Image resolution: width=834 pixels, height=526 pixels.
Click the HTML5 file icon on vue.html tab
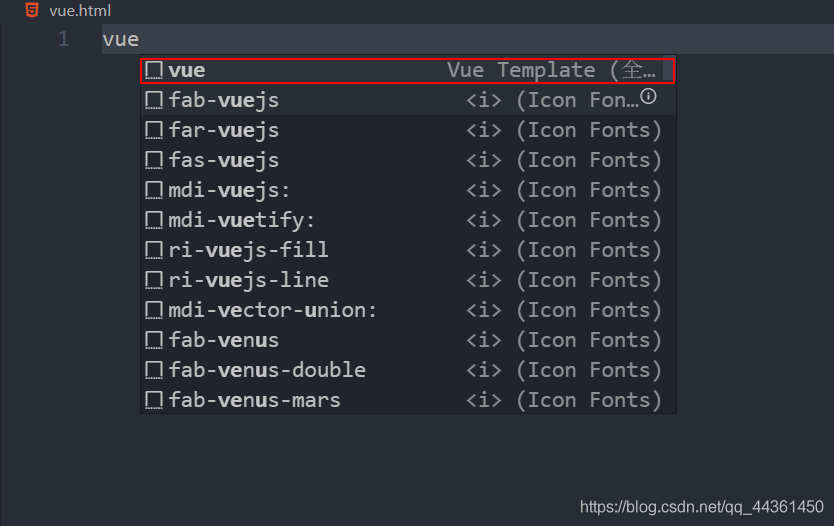coord(33,11)
